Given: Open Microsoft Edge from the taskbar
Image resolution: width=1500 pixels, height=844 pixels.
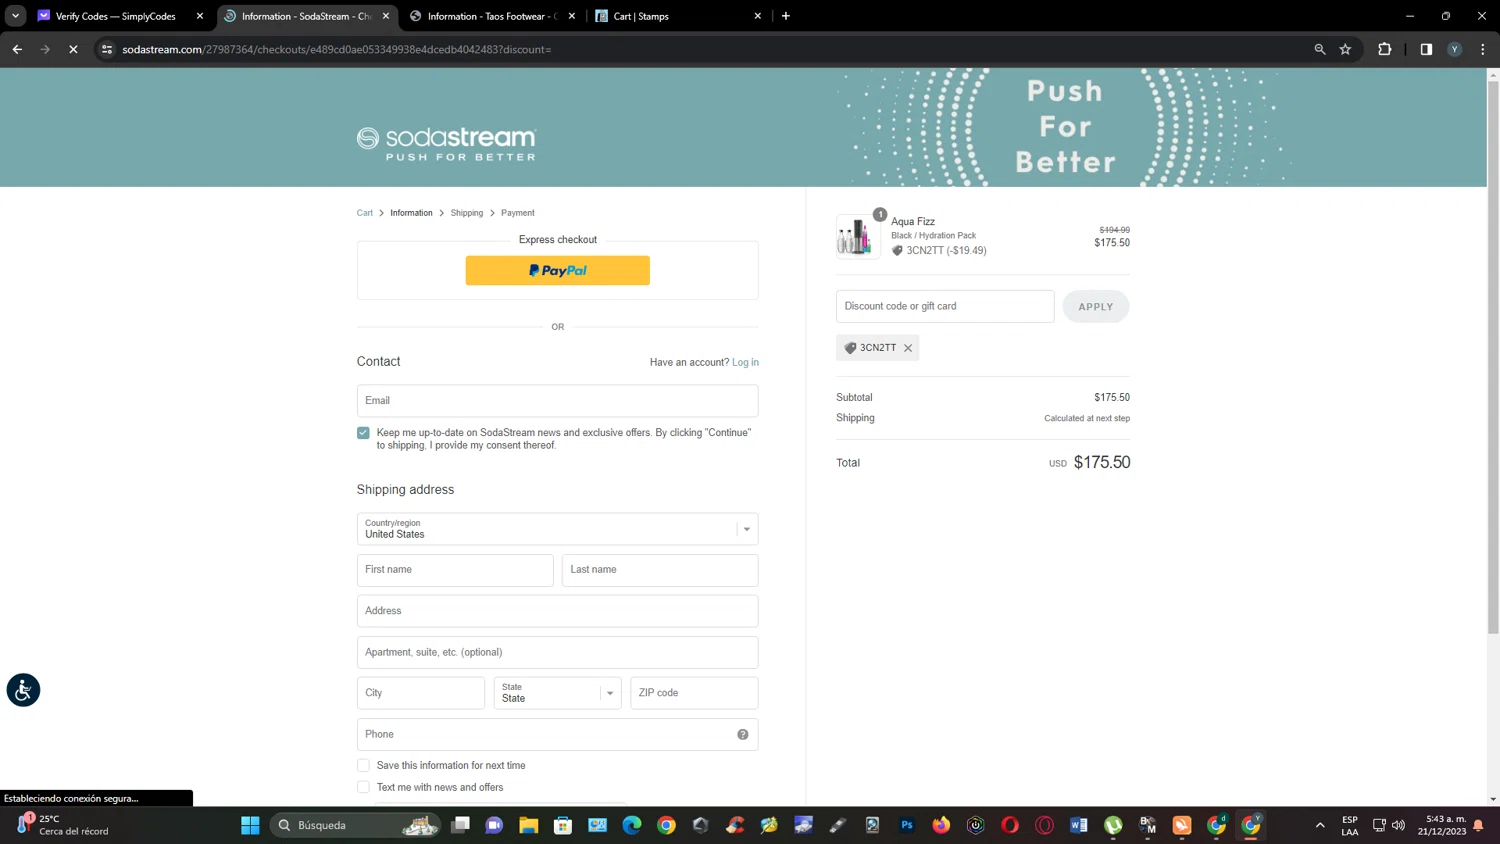Looking at the screenshot, I should point(632,825).
